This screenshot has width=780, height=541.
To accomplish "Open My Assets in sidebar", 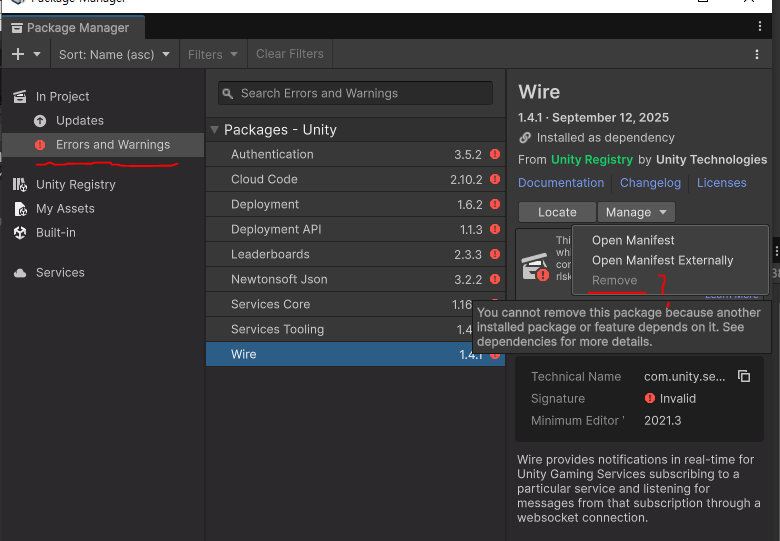I will [103, 208].
